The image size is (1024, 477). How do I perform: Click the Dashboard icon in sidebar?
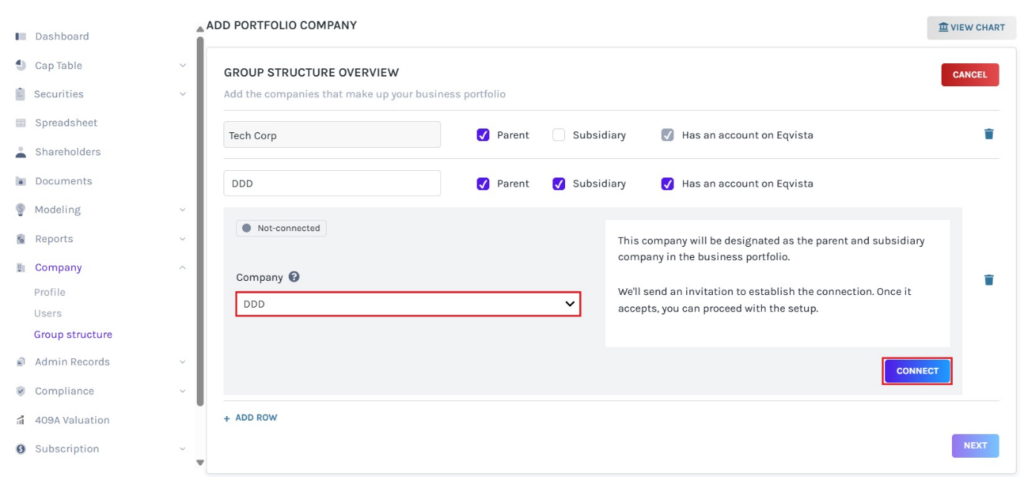click(x=21, y=37)
